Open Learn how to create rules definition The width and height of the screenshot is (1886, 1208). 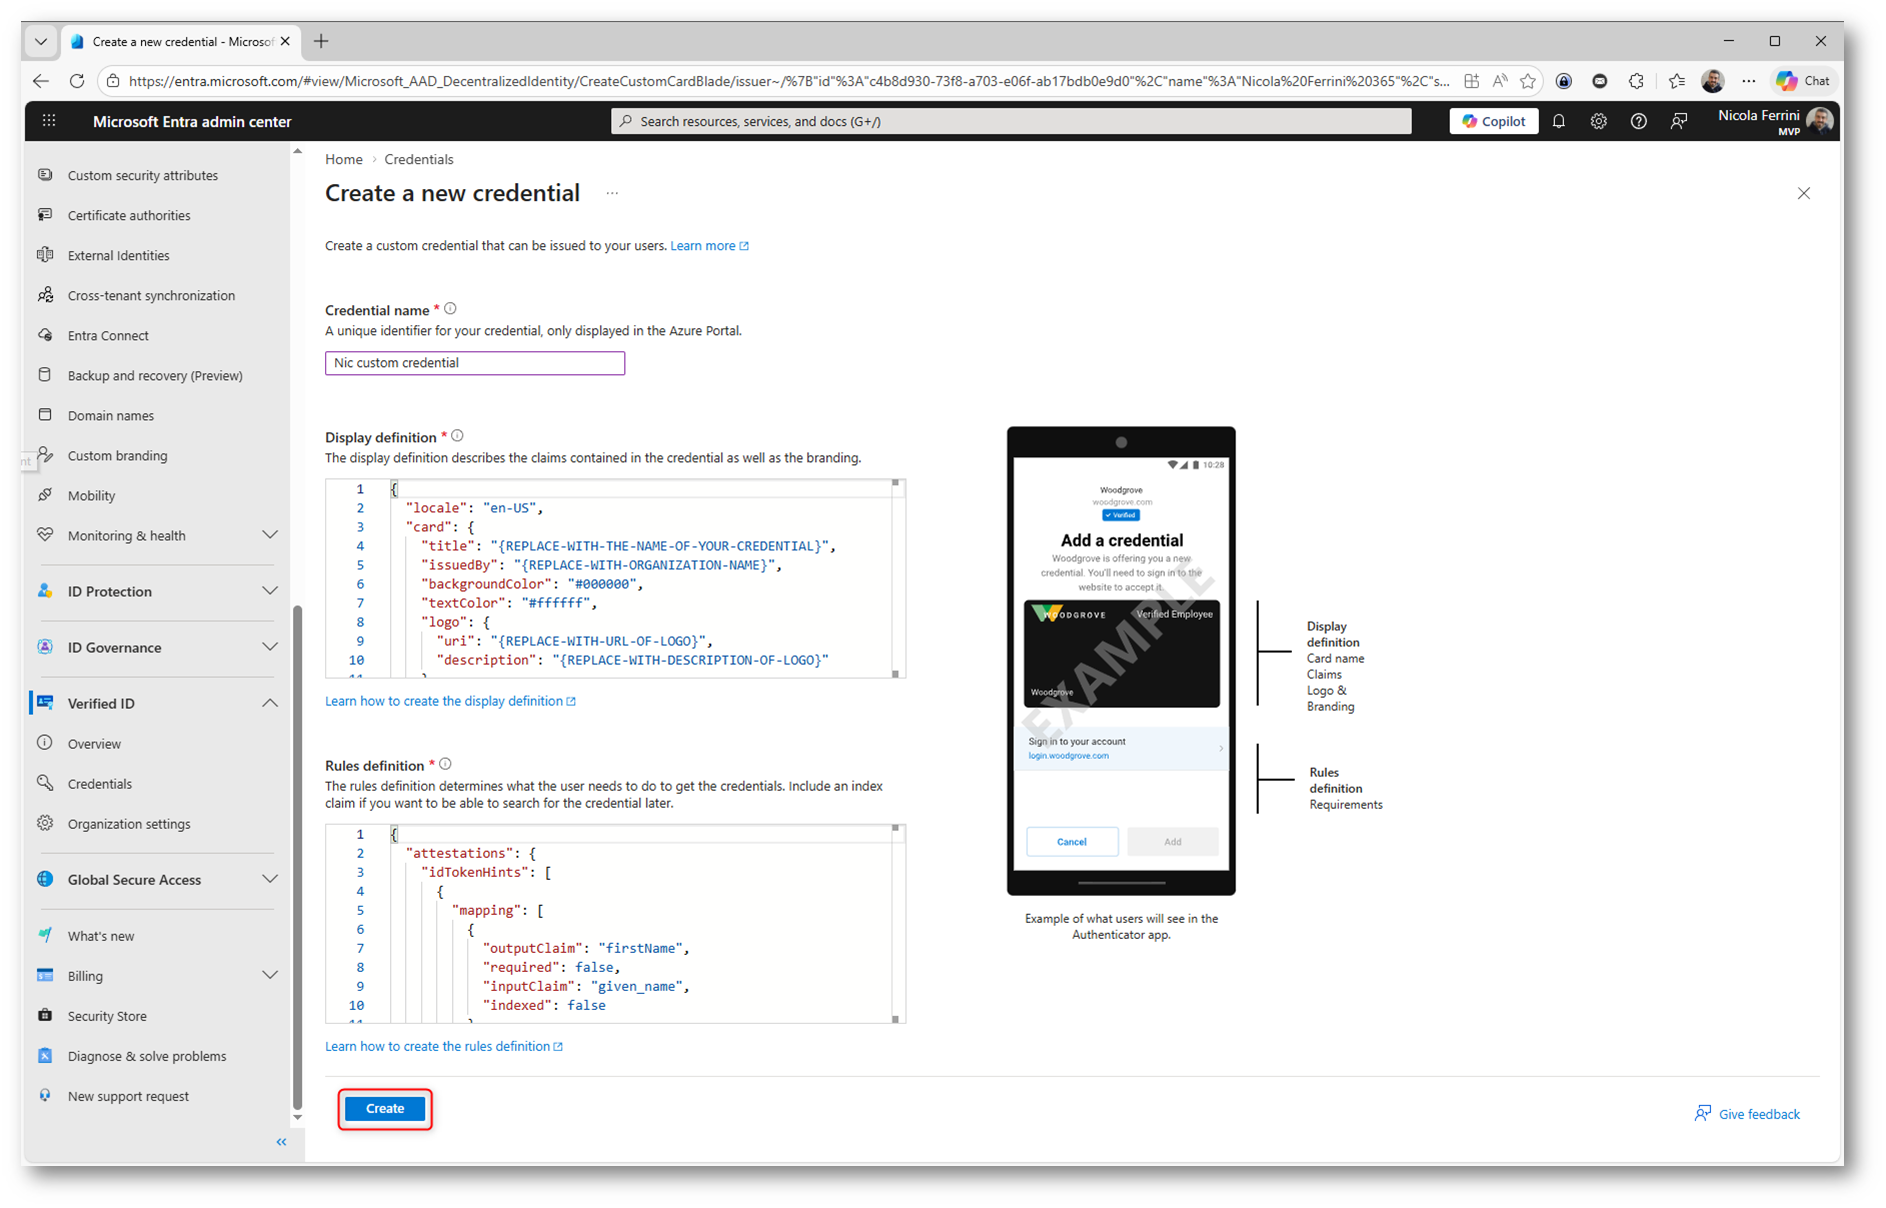444,1046
